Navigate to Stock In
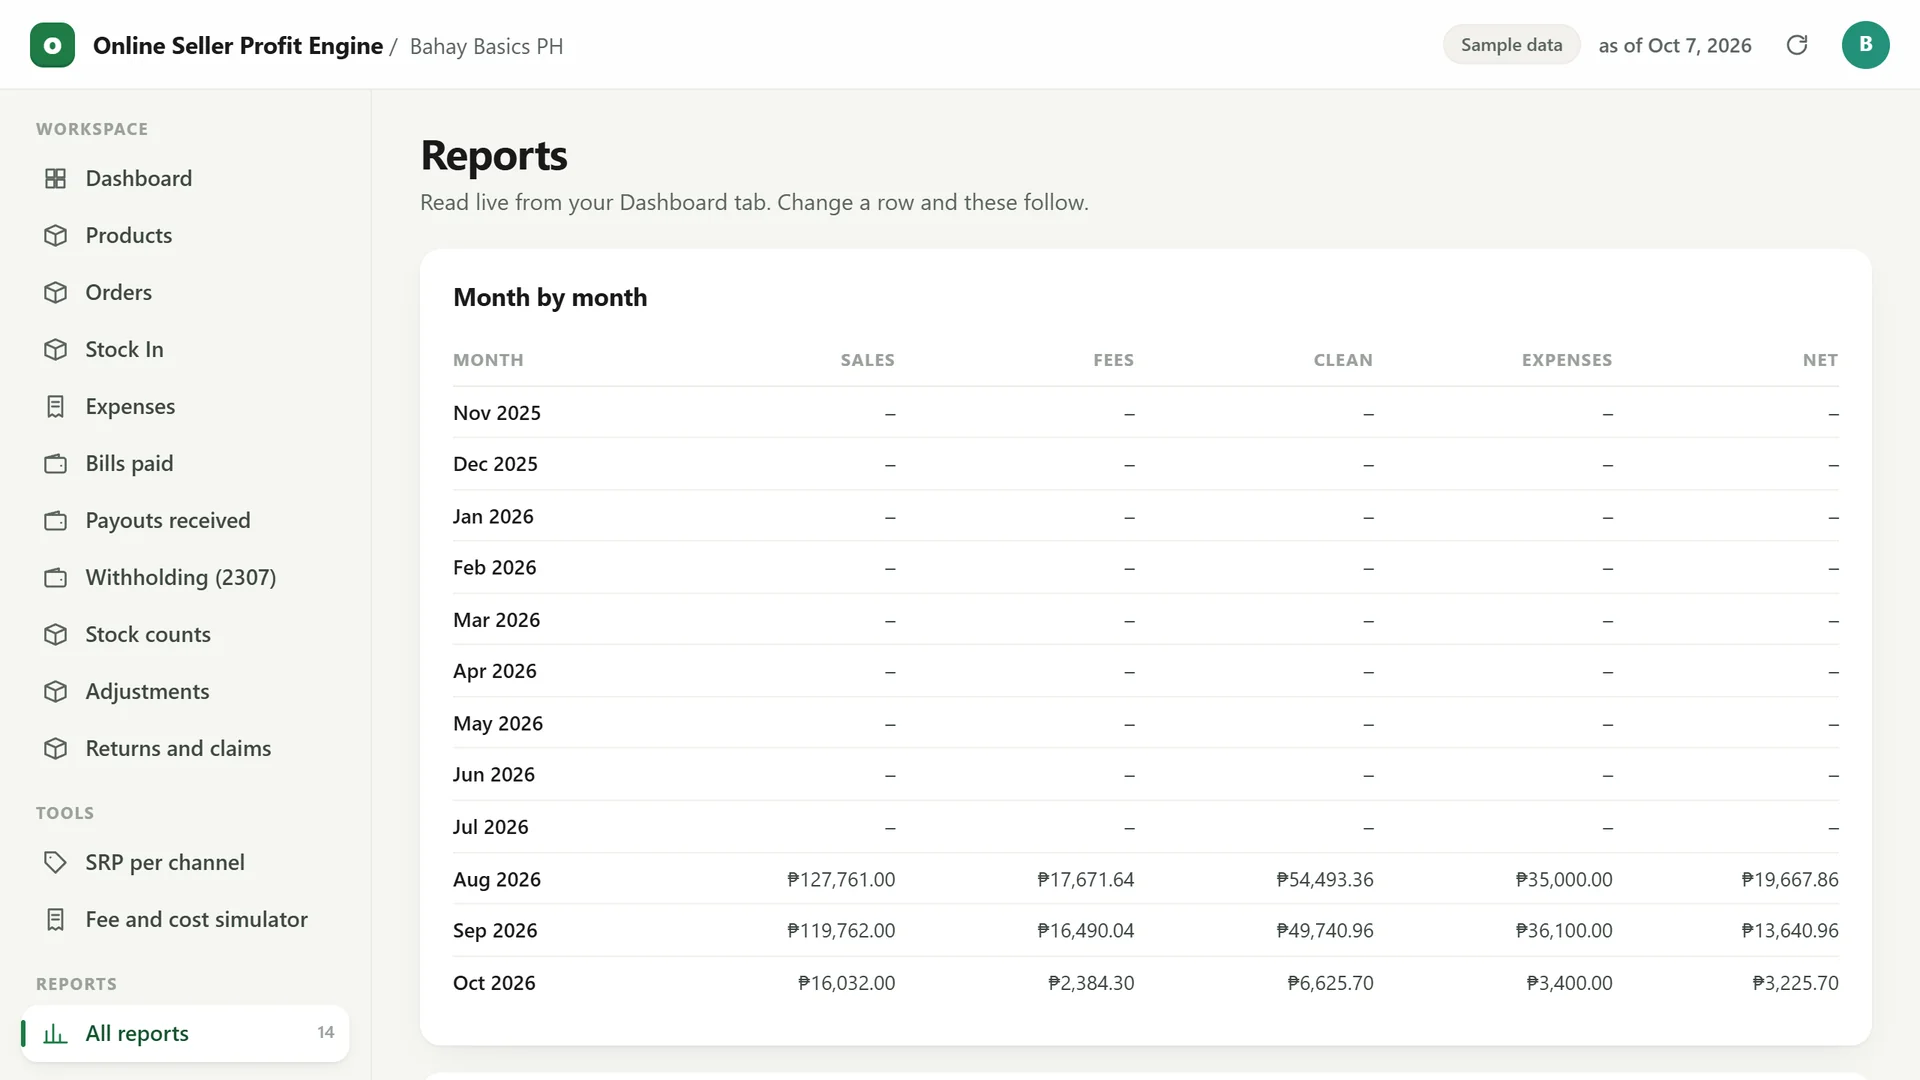This screenshot has width=1920, height=1080. coord(185,349)
